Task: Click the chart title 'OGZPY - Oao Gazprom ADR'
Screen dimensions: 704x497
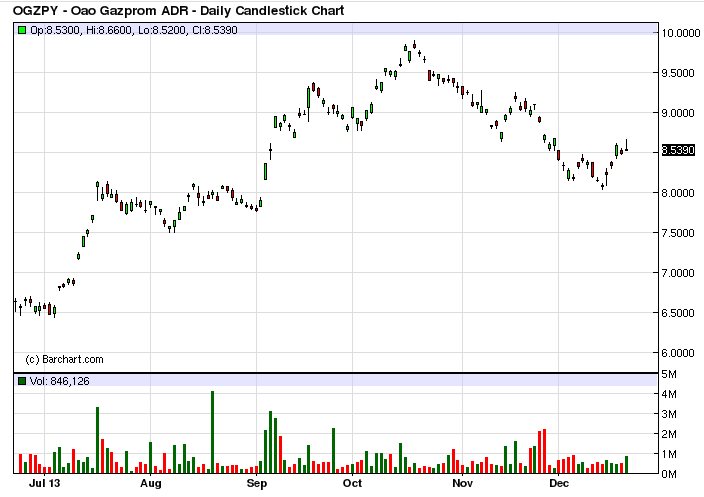Action: 101,10
